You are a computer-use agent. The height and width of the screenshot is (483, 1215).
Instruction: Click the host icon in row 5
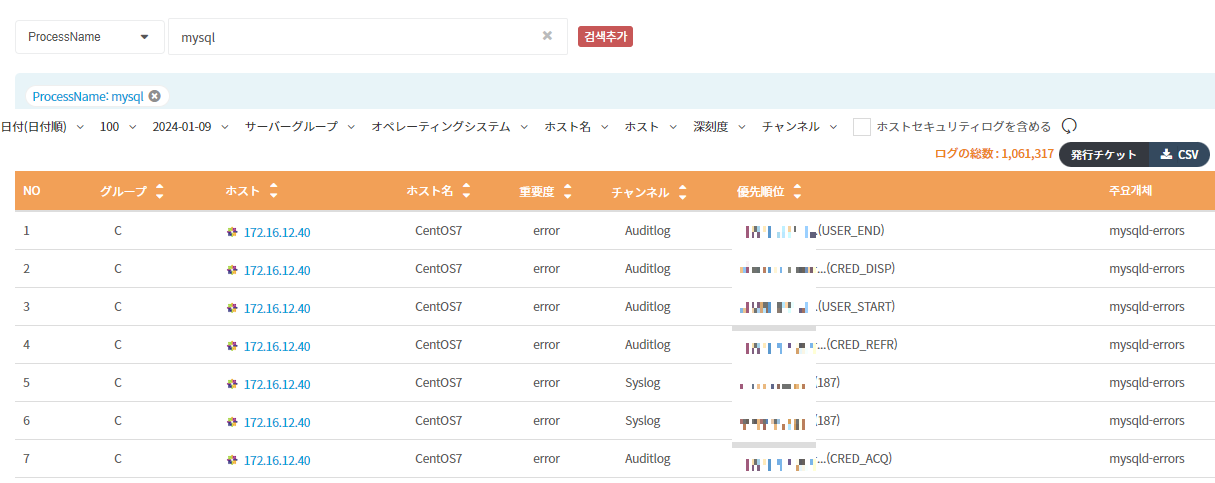click(x=232, y=383)
